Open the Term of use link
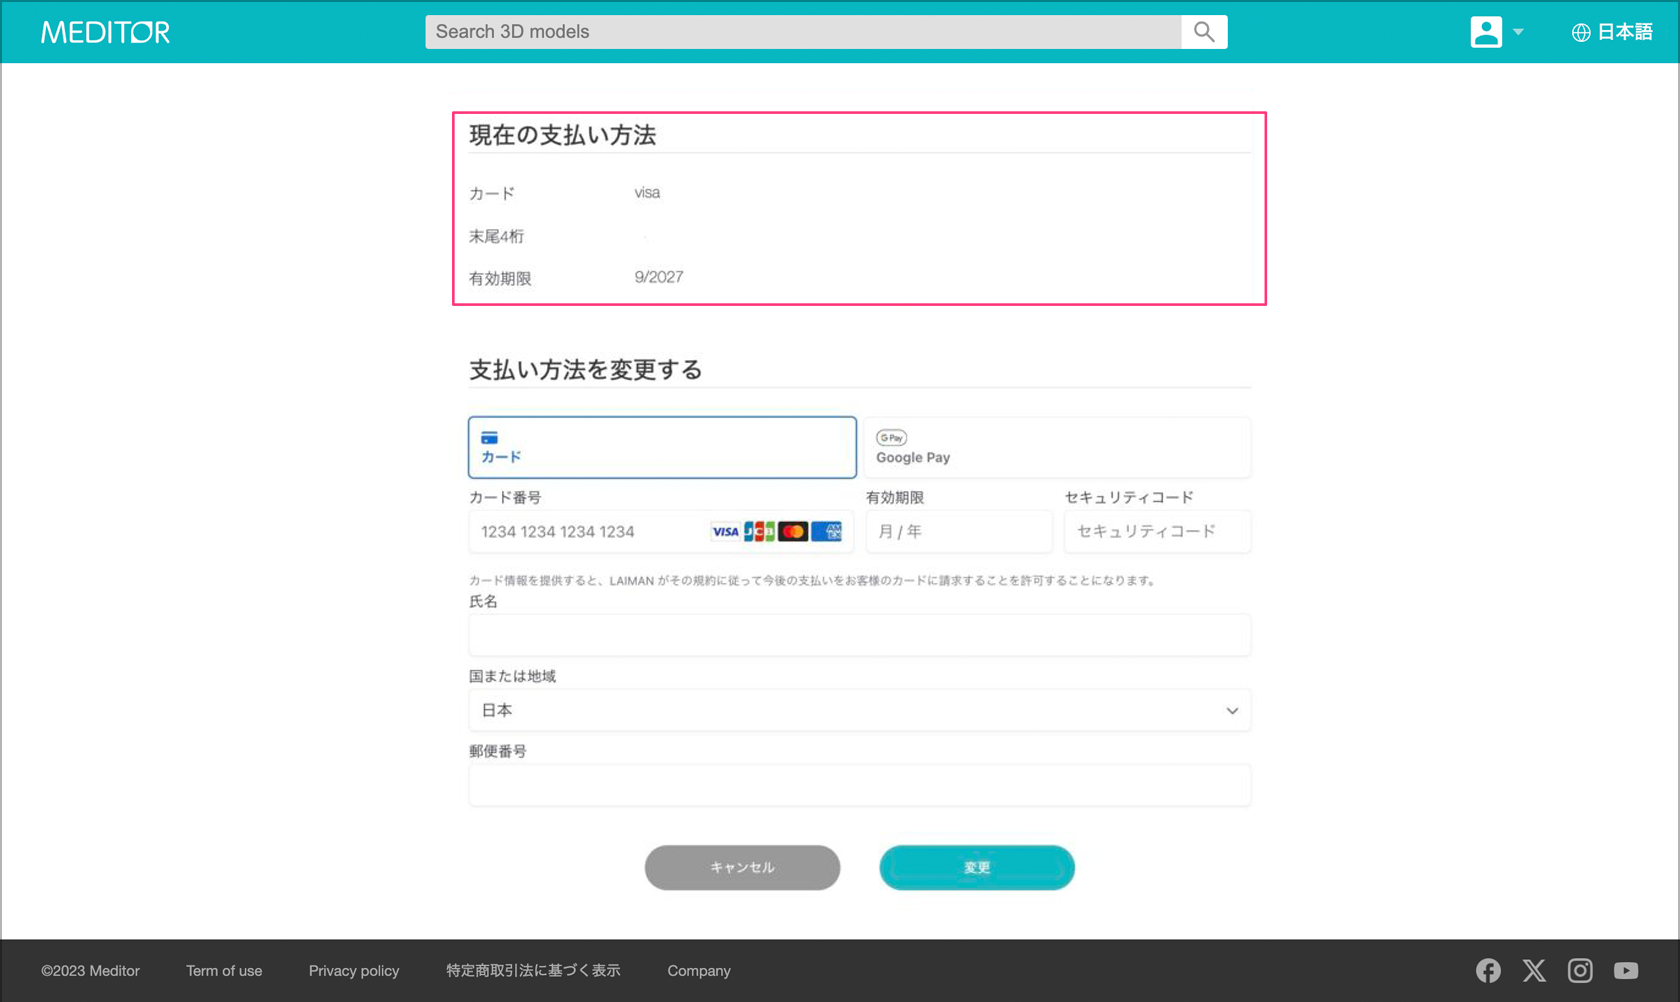Screen dimensions: 1680x1002 224,970
